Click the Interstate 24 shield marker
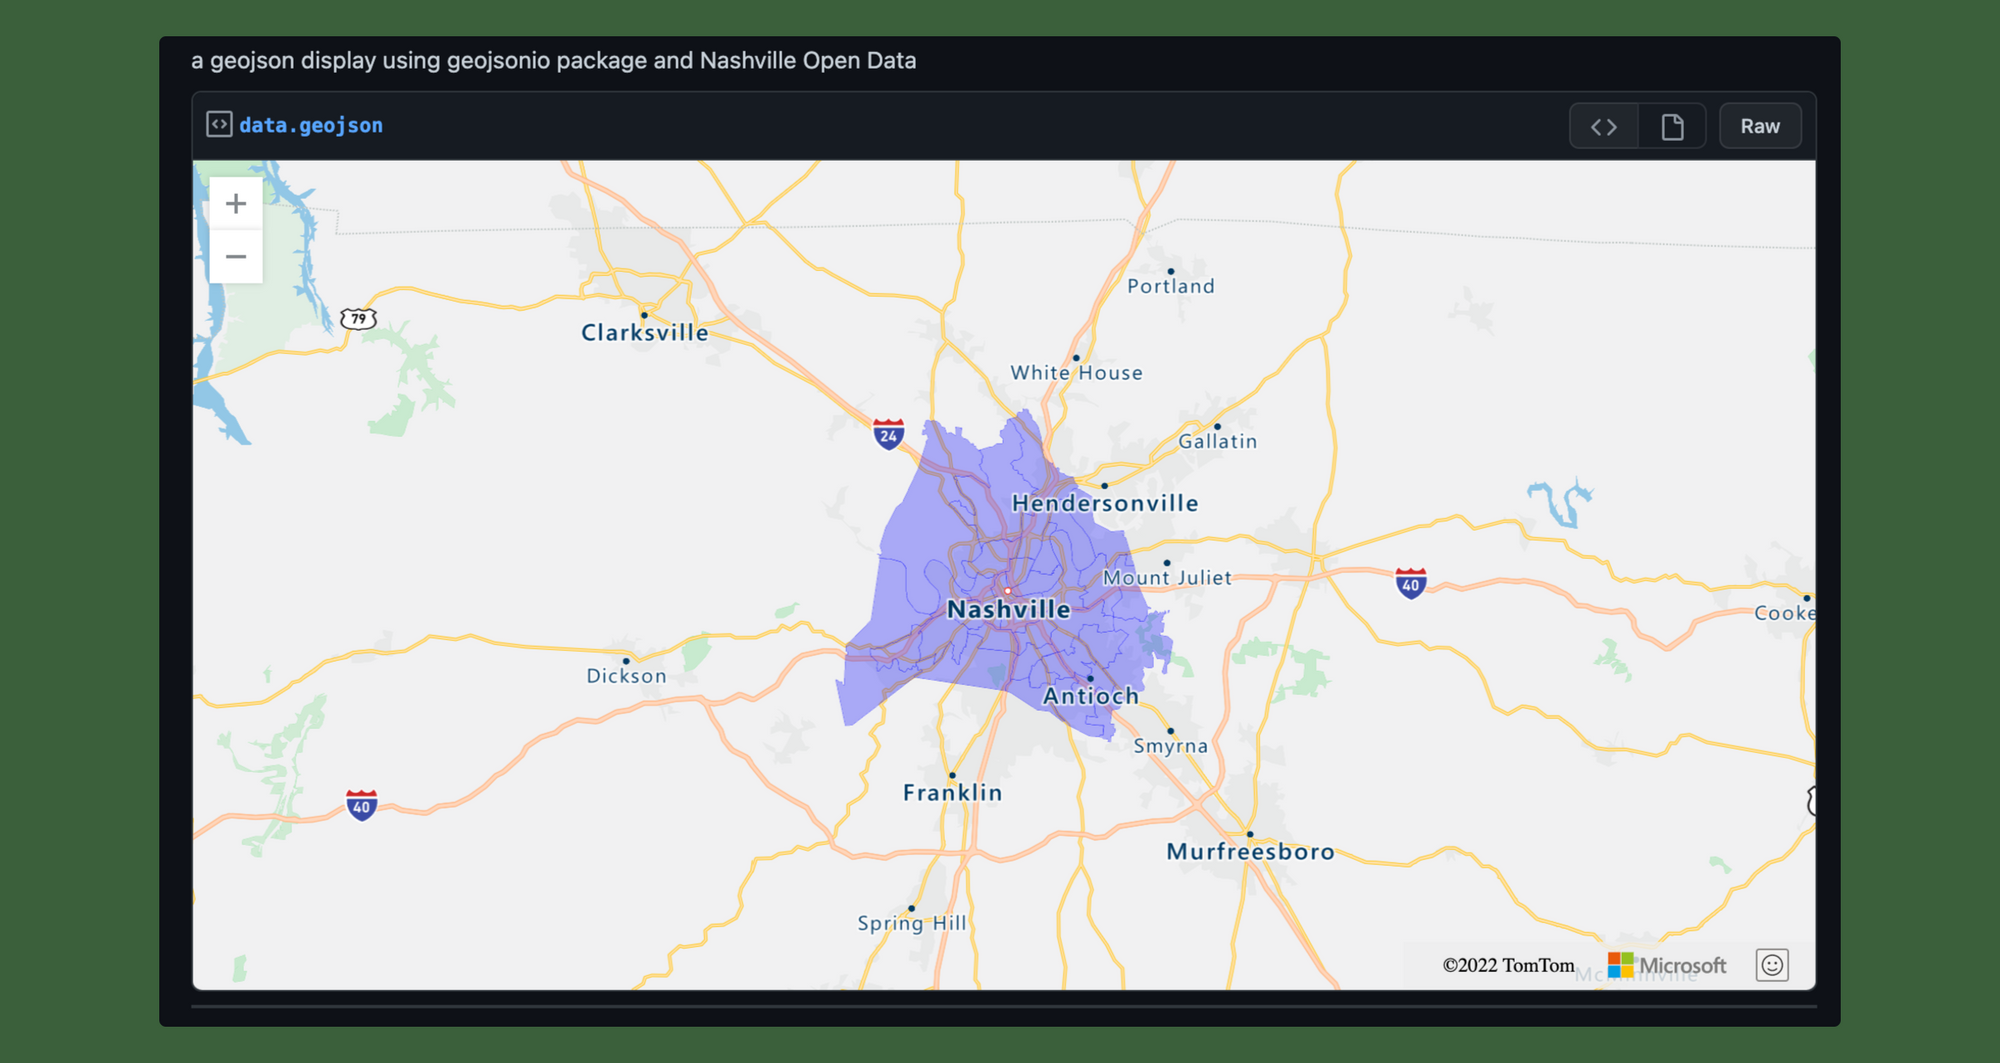The height and width of the screenshot is (1063, 2000). [888, 434]
